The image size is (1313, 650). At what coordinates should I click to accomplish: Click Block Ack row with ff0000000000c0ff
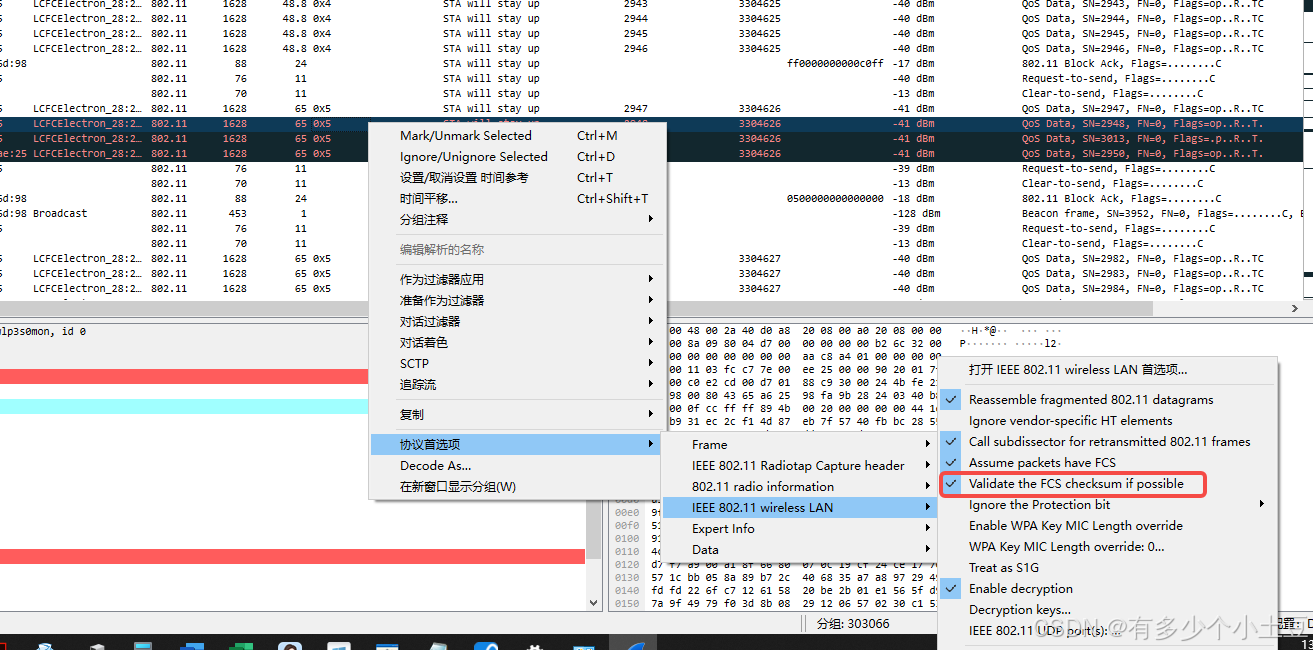tap(652, 64)
